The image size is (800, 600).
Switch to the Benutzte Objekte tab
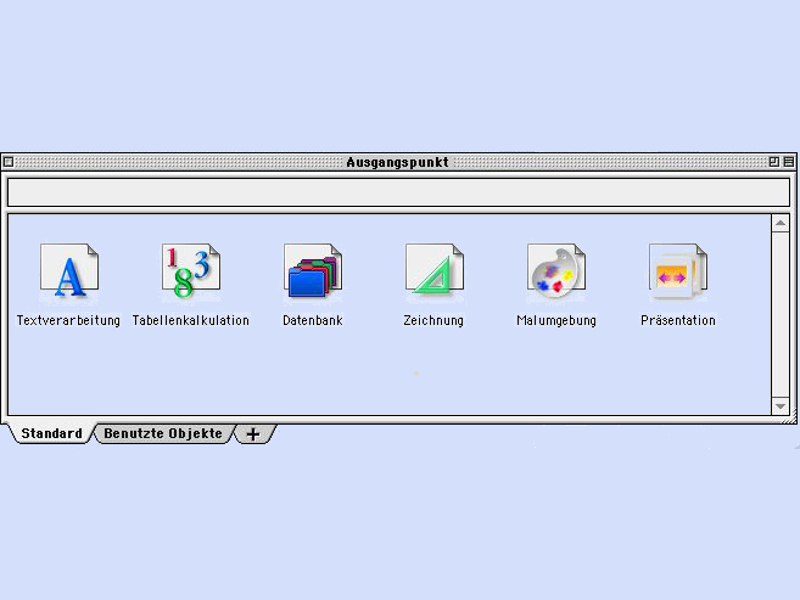(x=163, y=434)
